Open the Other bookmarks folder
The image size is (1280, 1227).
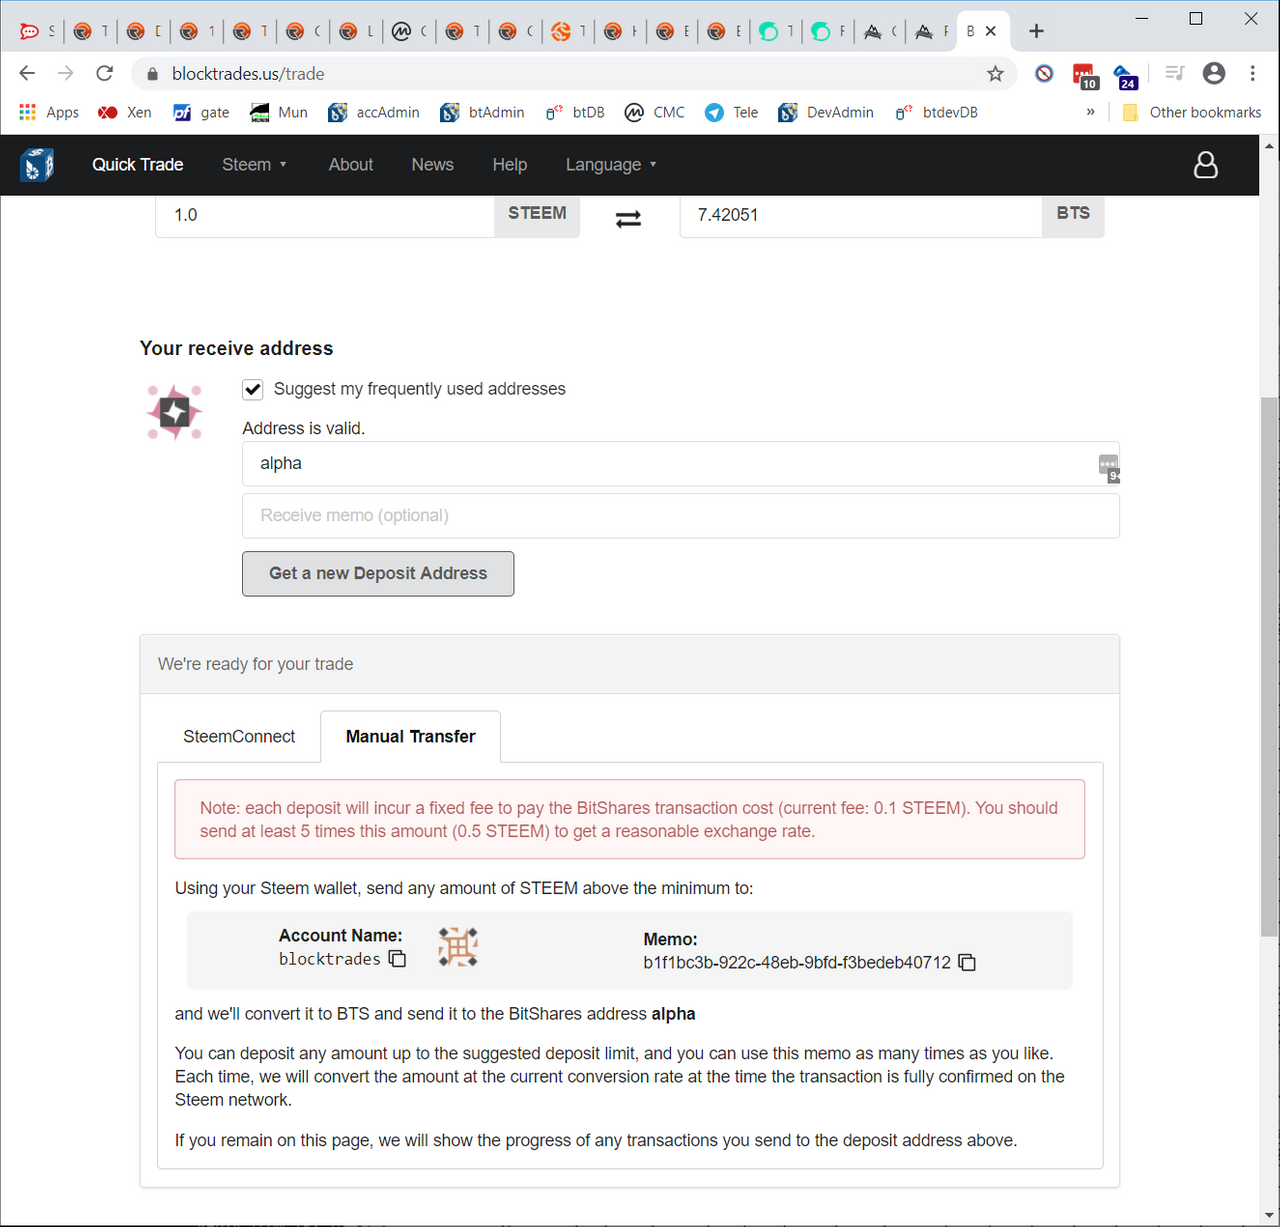[1192, 112]
